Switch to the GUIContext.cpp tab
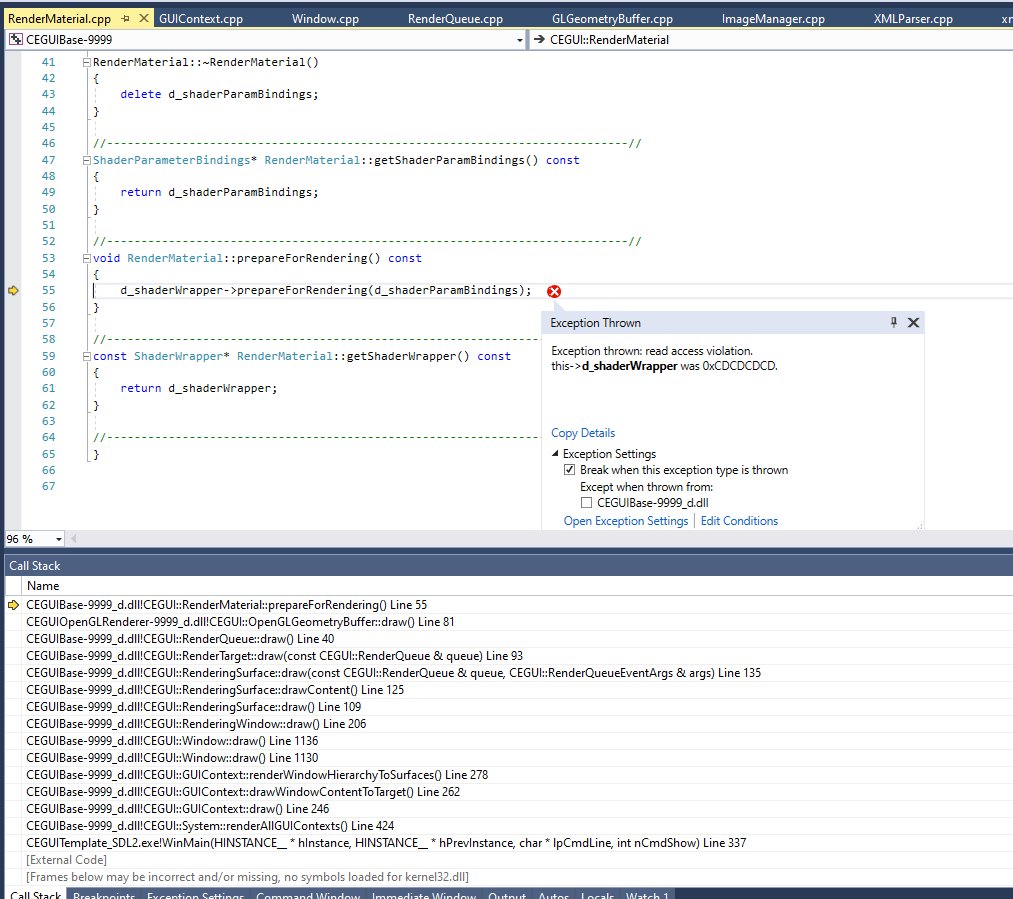The width and height of the screenshot is (1013, 899). [201, 19]
